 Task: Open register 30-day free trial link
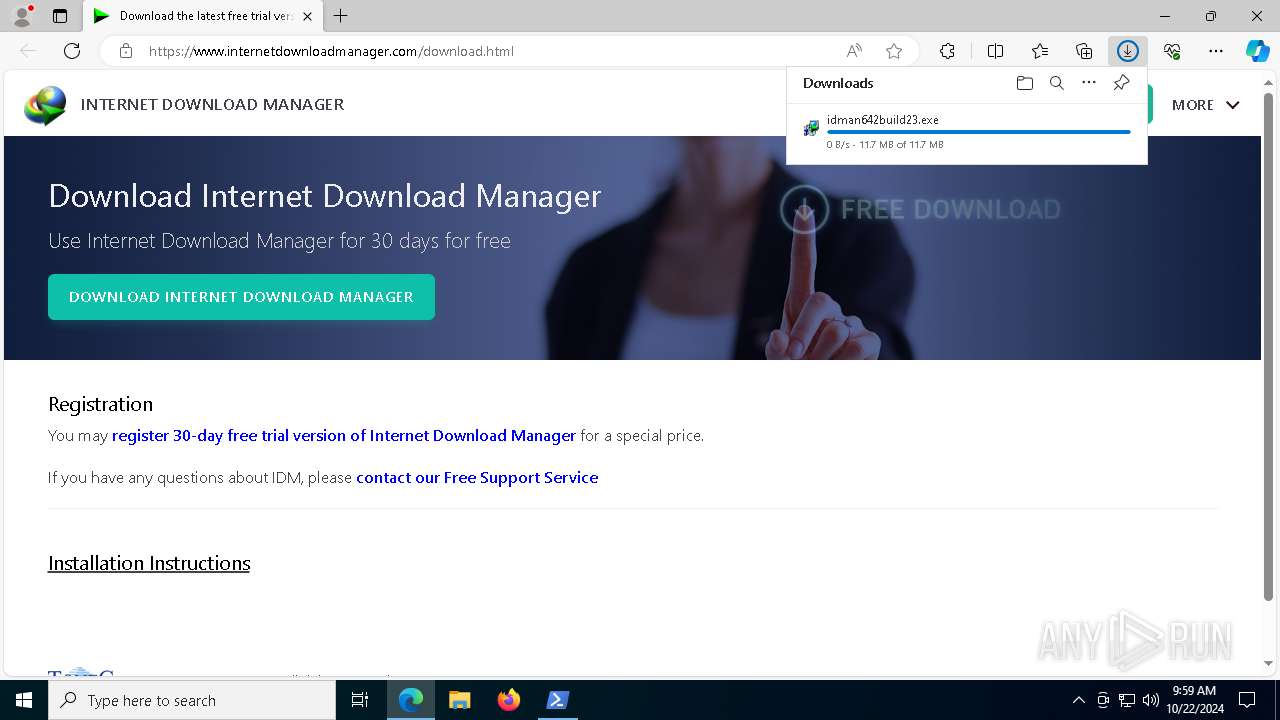pos(344,436)
